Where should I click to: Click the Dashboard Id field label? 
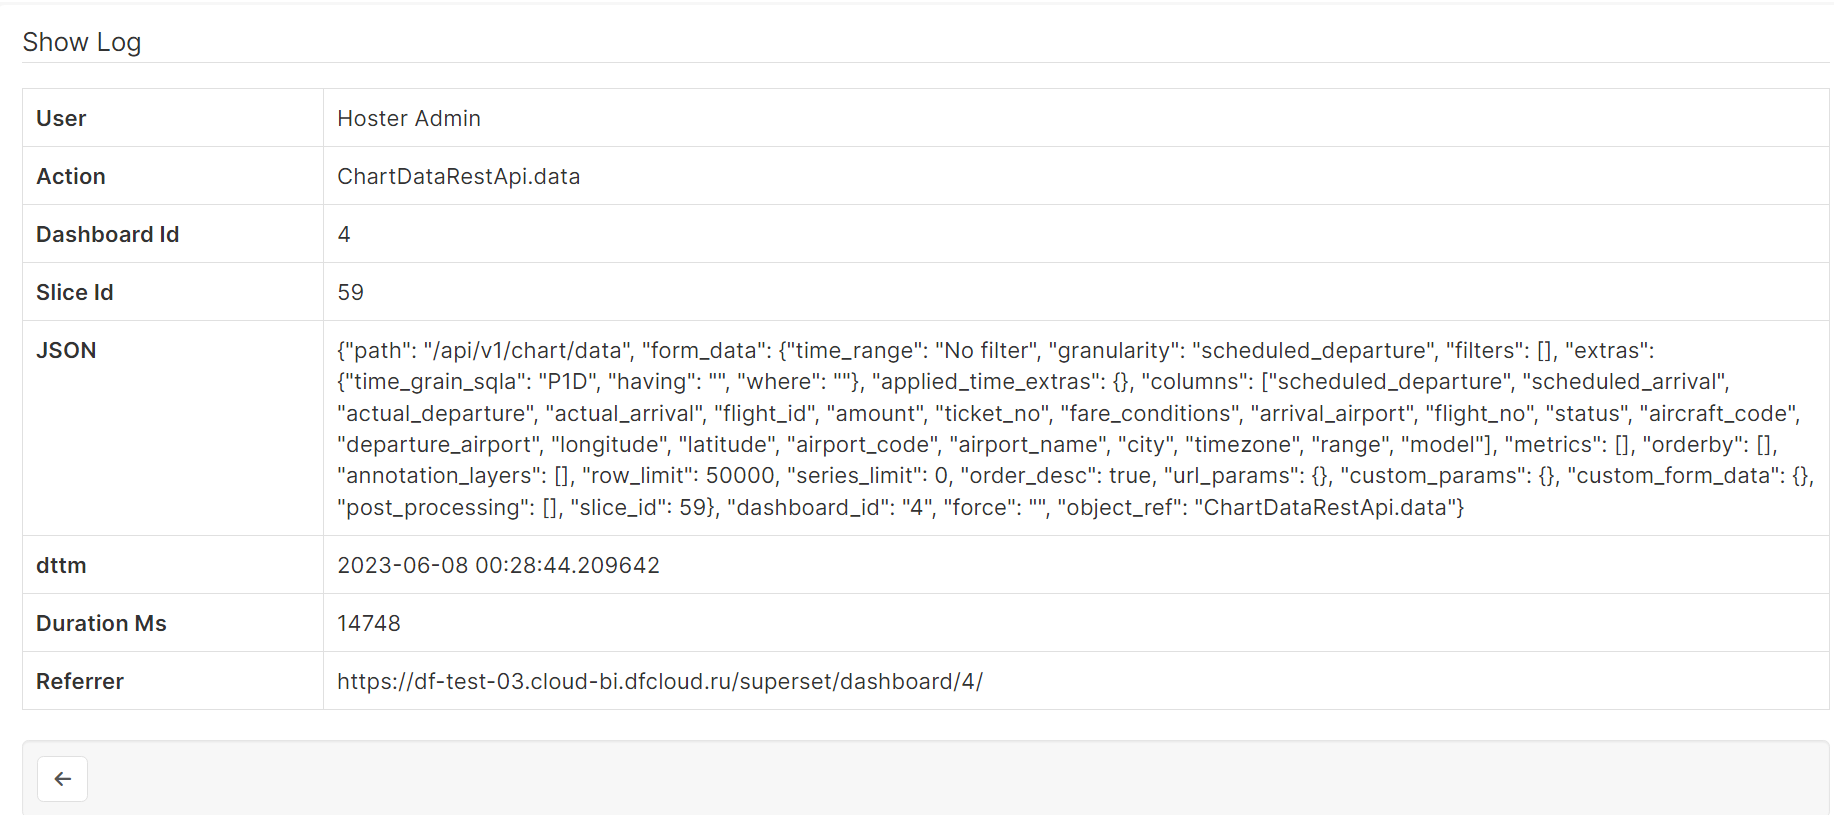tap(108, 234)
